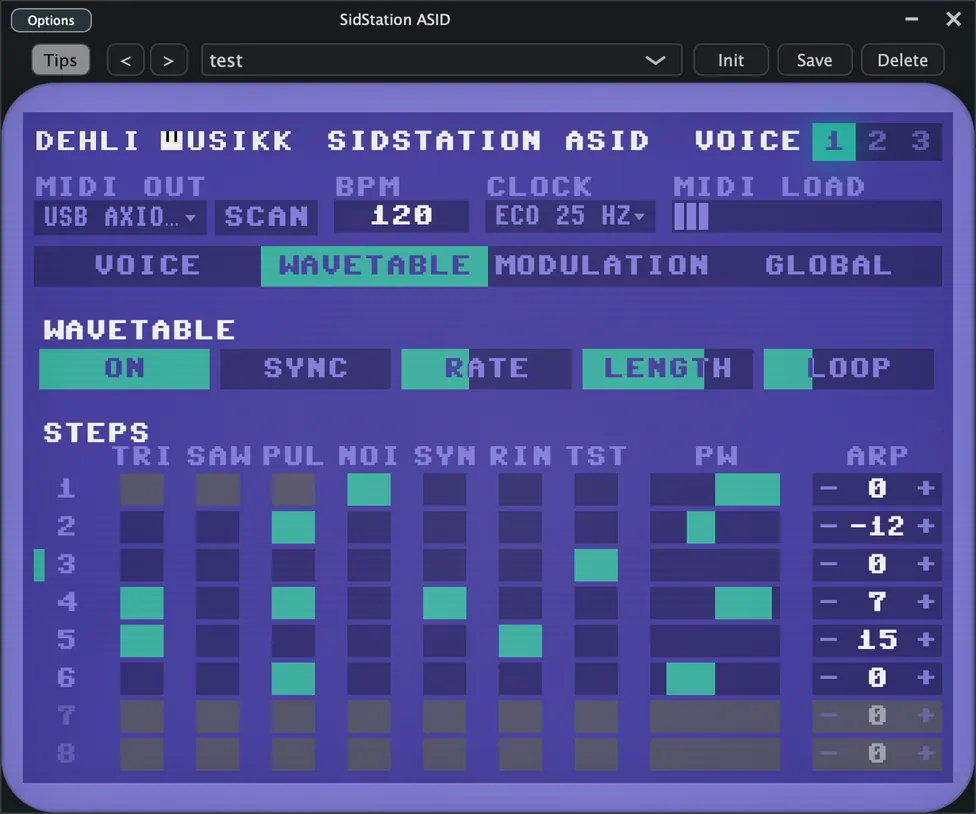Select Voice 3
Image resolution: width=976 pixels, height=814 pixels.
click(x=921, y=141)
